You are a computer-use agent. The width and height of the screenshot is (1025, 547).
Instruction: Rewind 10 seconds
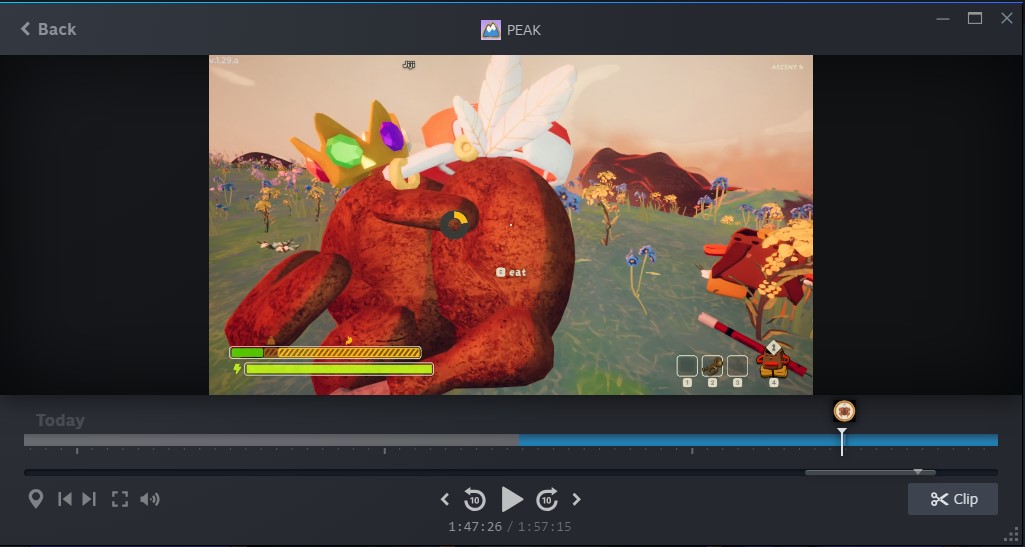pos(475,499)
